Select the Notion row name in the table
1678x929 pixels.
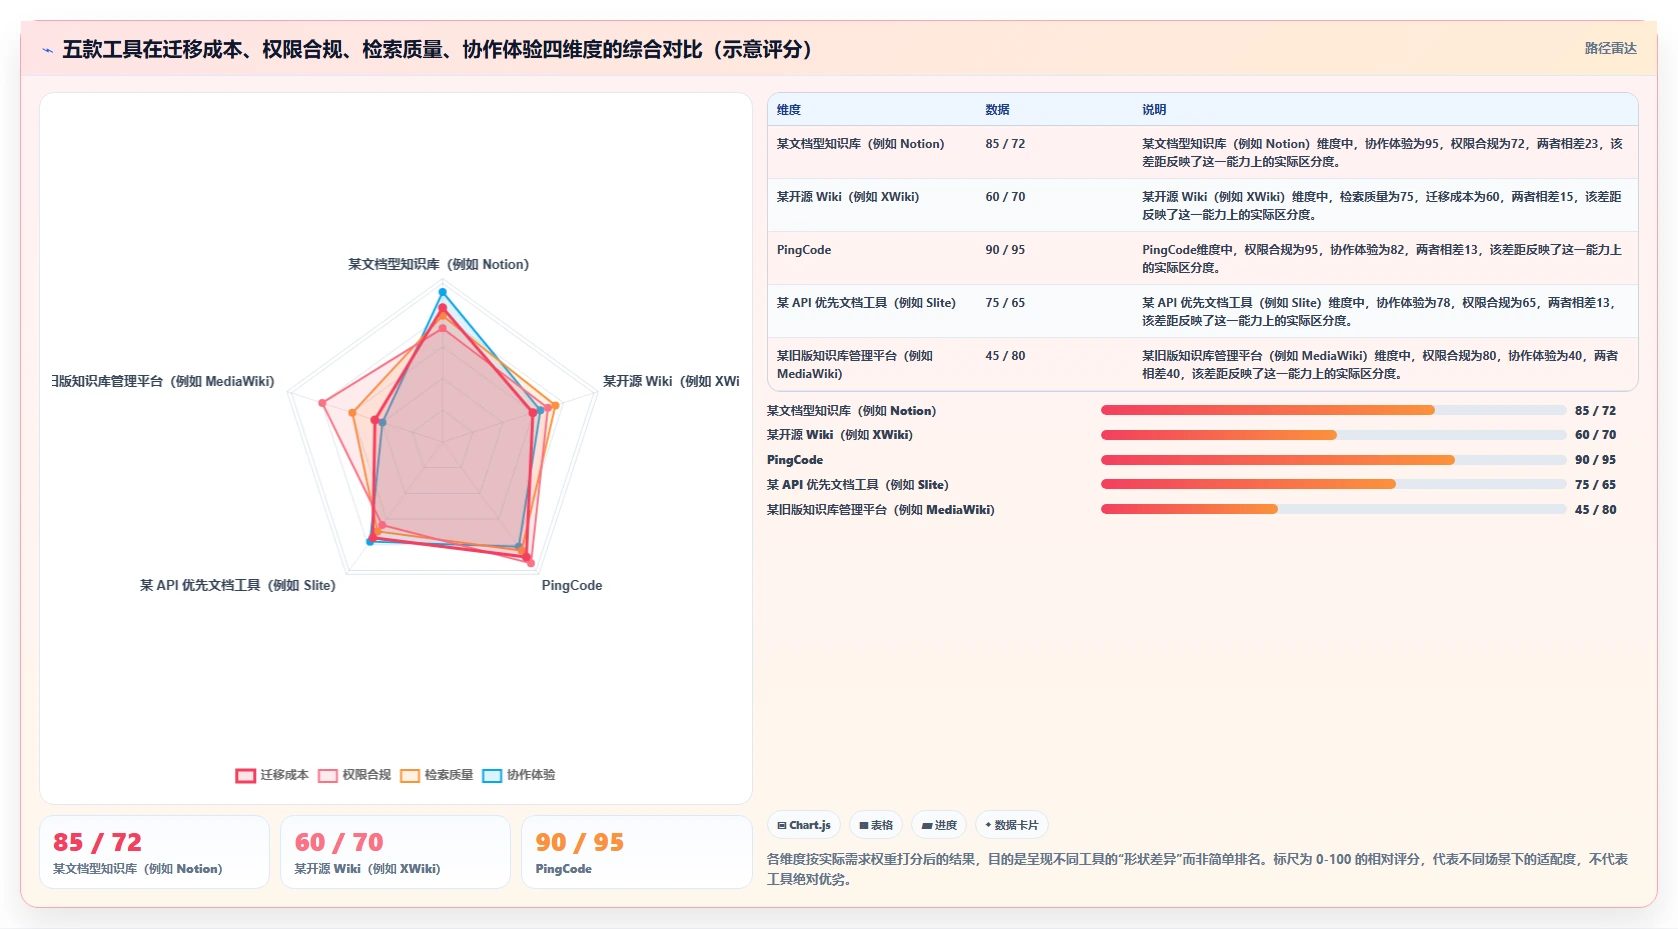[860, 144]
